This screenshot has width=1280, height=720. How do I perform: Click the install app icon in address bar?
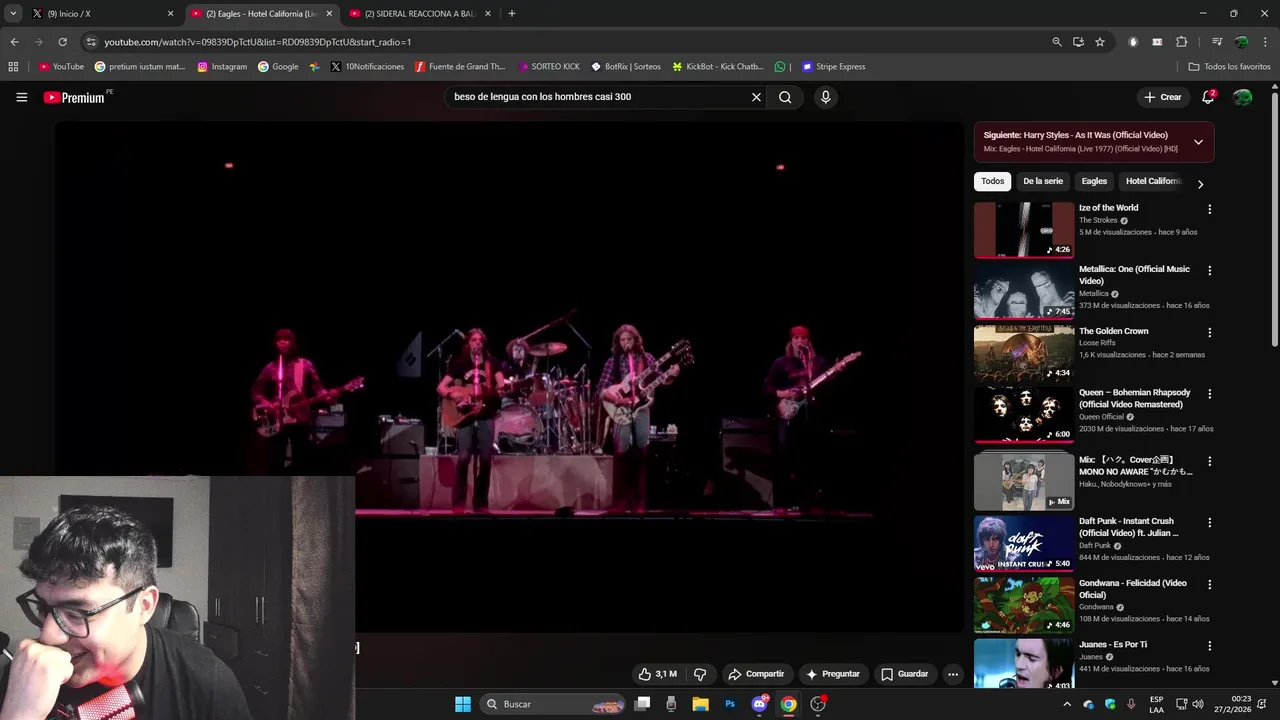click(x=1078, y=42)
